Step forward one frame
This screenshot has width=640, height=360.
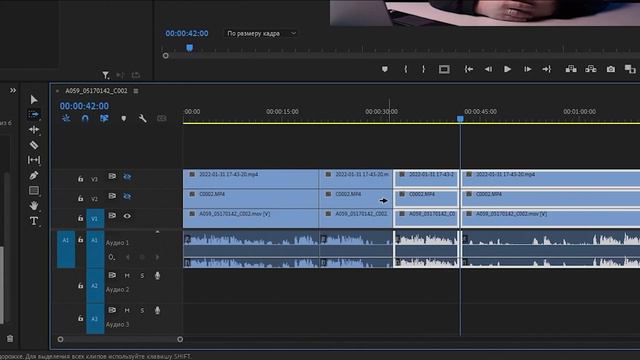[527, 69]
